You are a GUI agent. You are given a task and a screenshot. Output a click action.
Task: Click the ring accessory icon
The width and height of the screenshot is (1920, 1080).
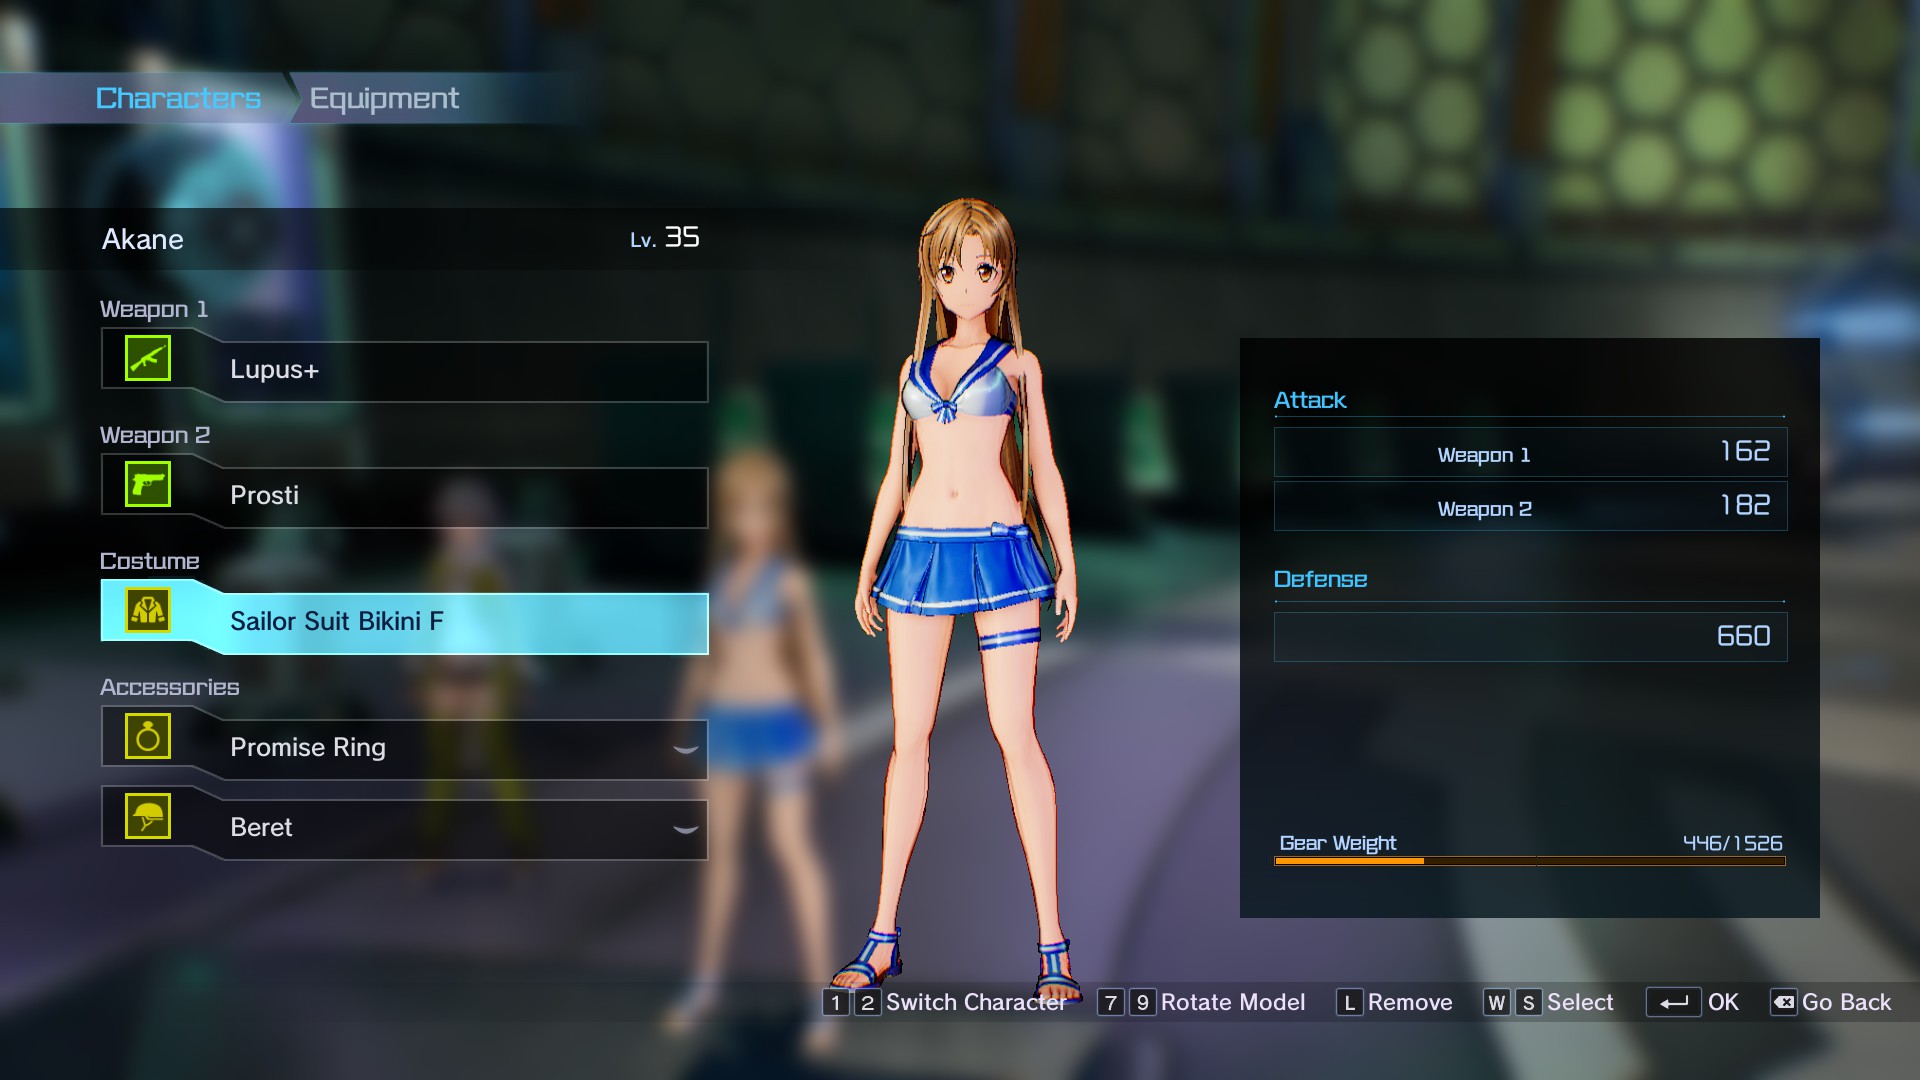click(x=148, y=737)
